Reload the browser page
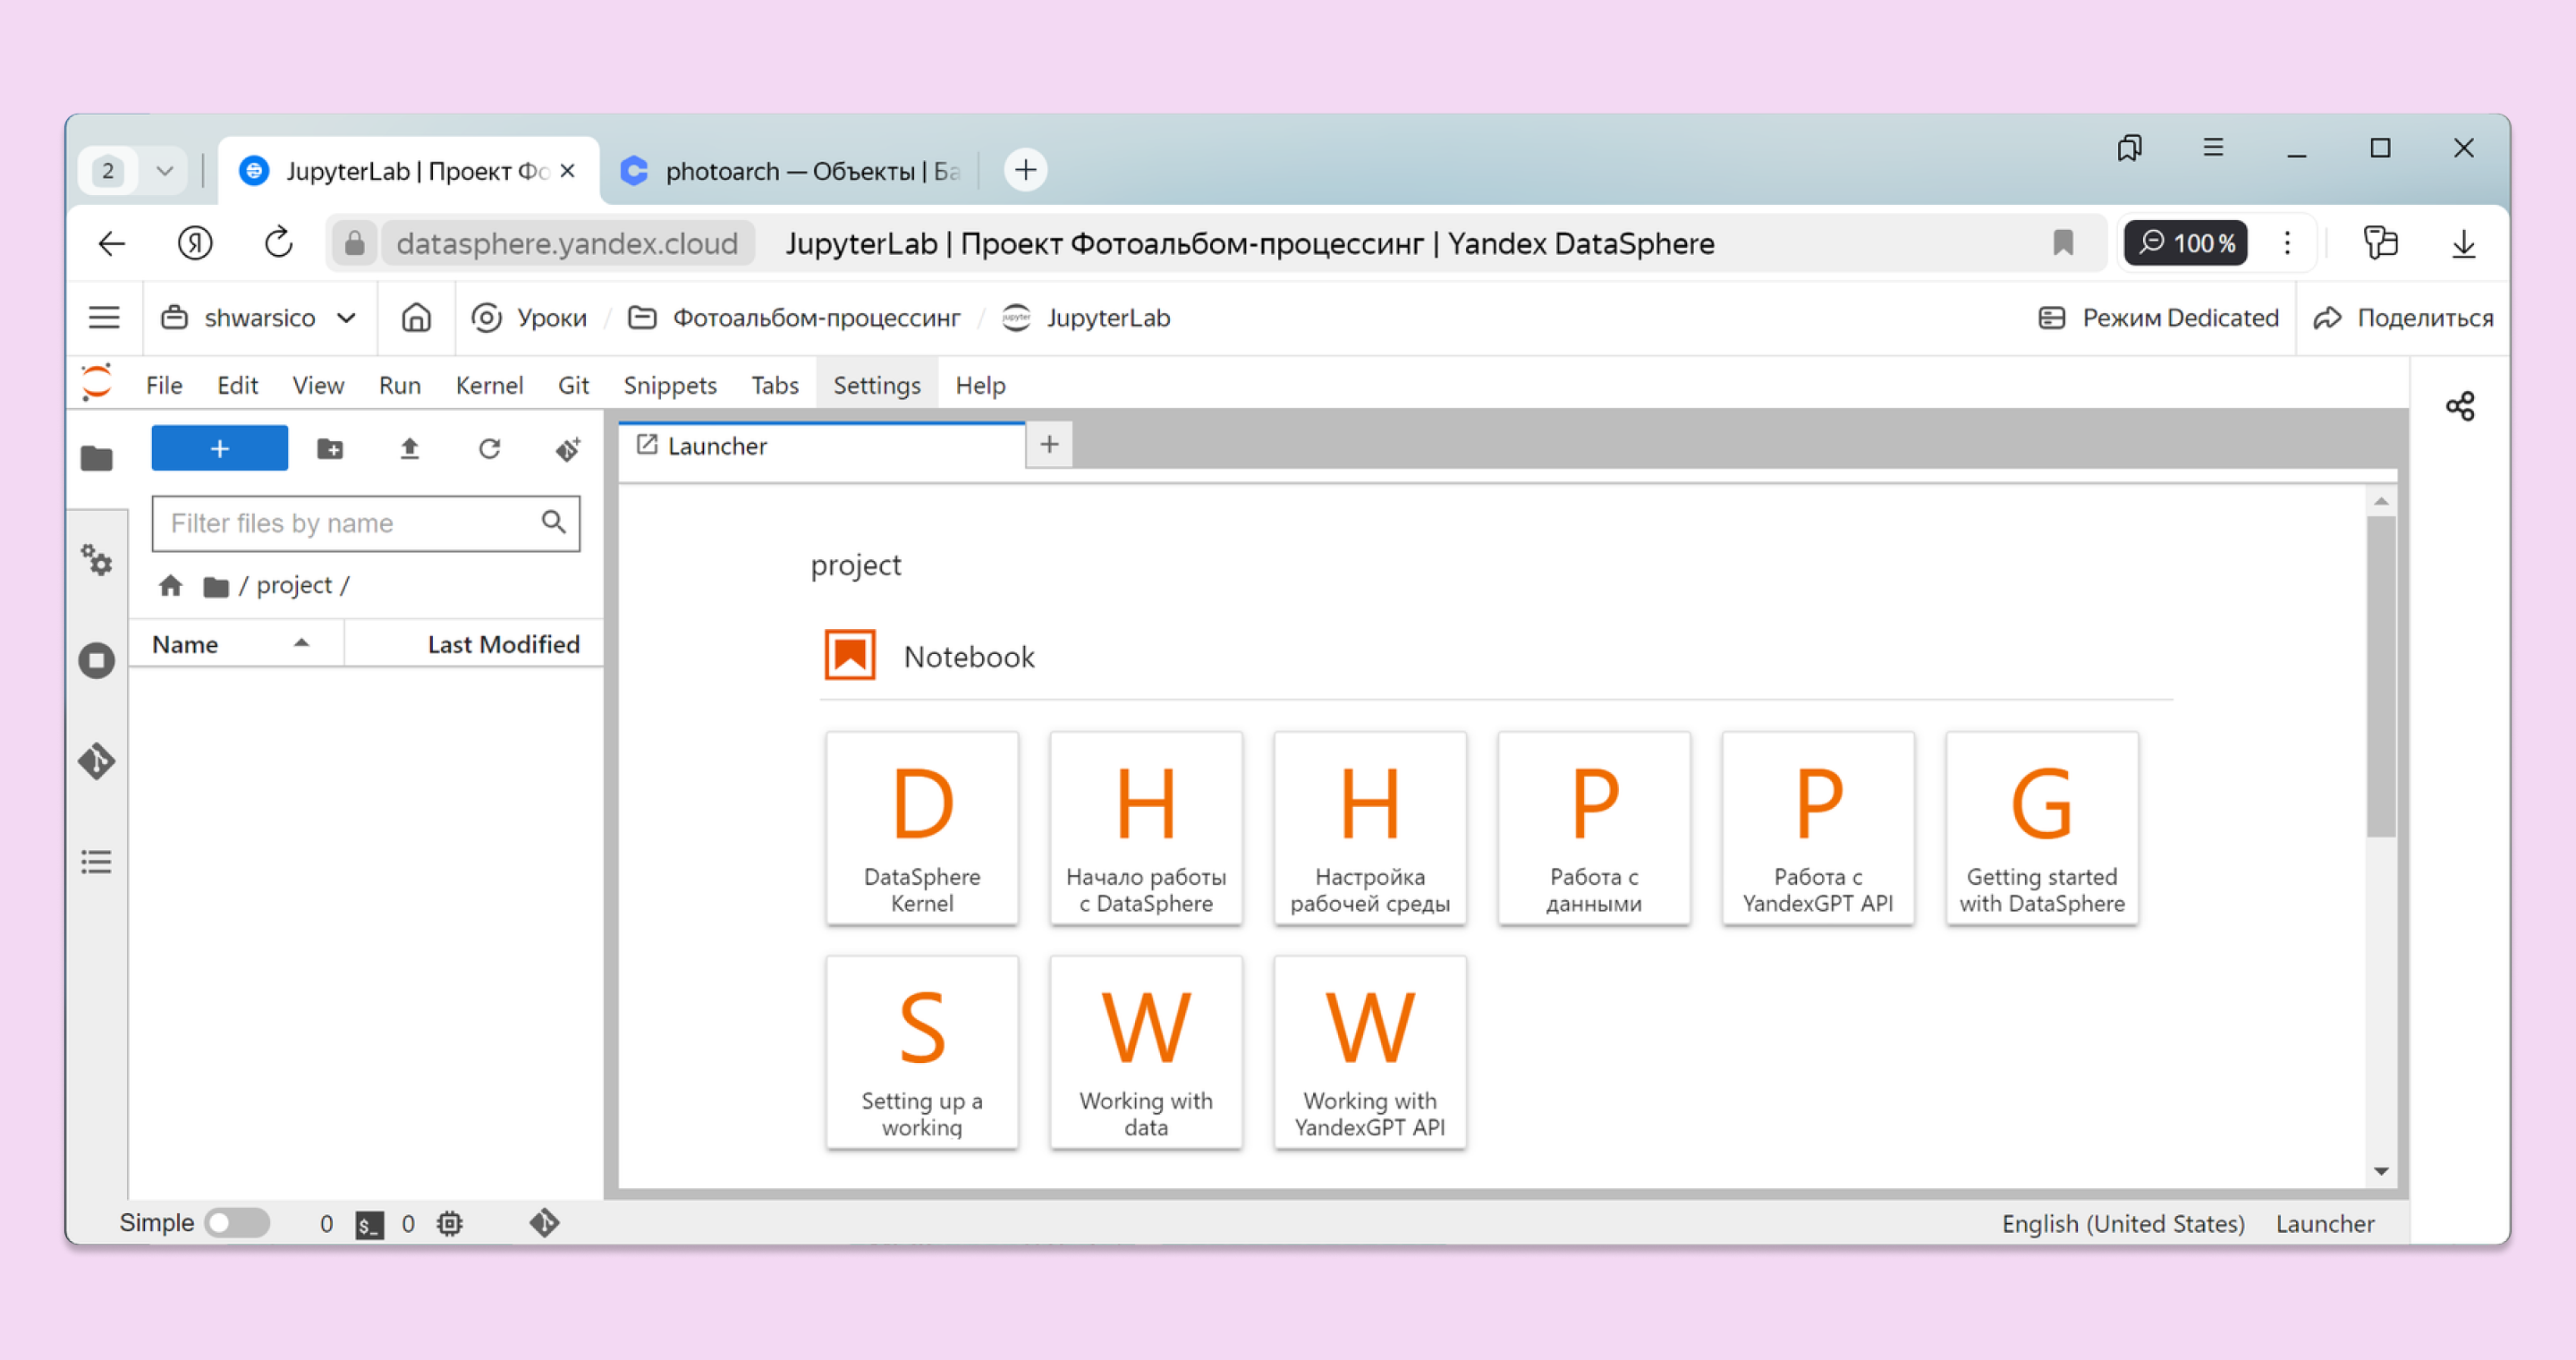The width and height of the screenshot is (2576, 1360). 278,243
